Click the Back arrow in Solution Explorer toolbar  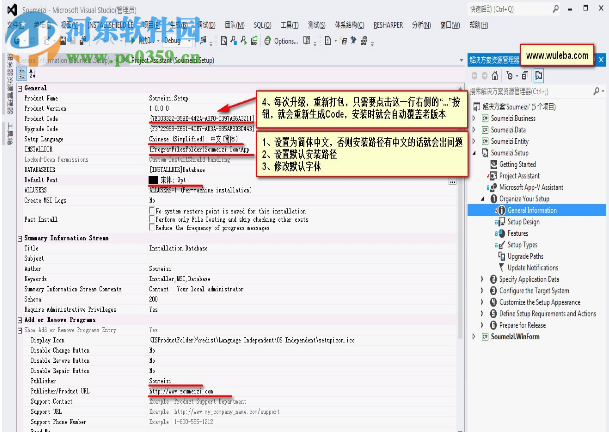point(474,76)
